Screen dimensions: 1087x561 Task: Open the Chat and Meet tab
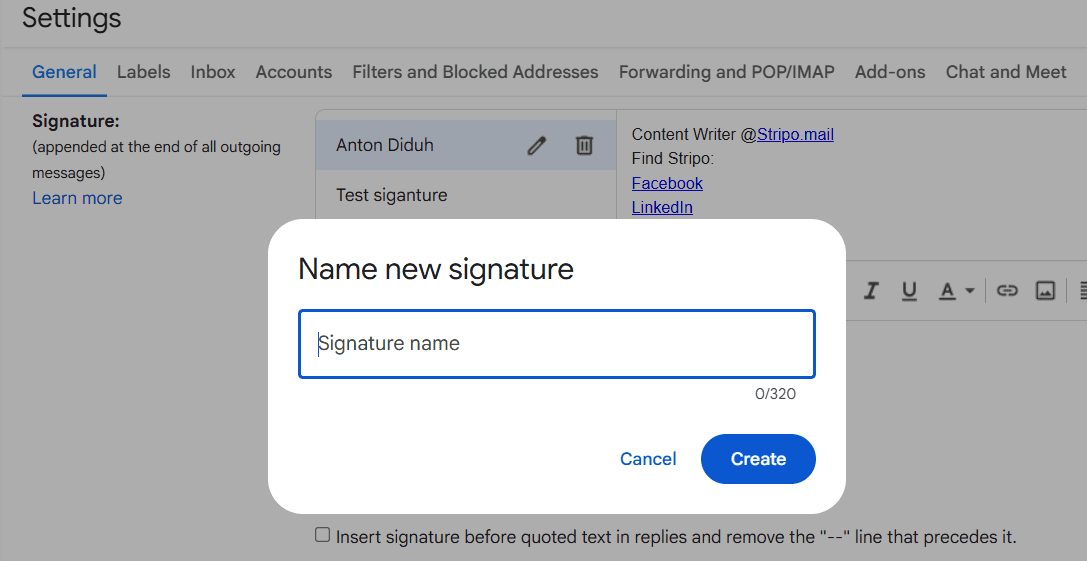tap(1006, 72)
